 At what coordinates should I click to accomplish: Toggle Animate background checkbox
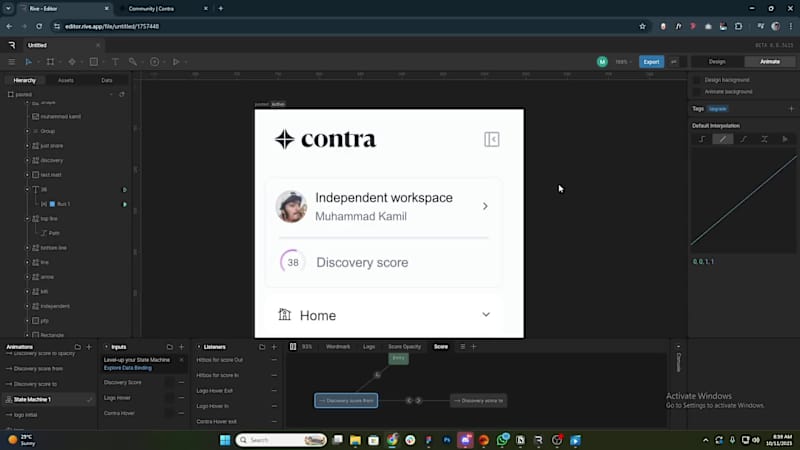click(x=697, y=92)
